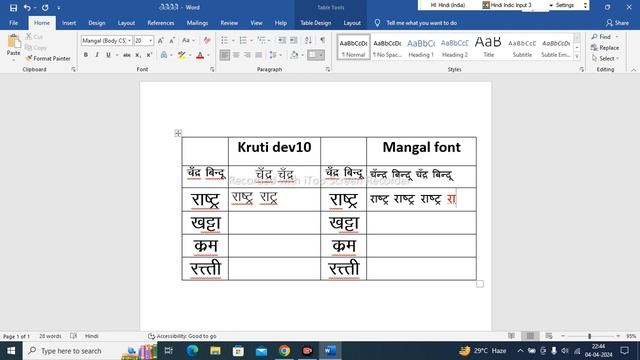Clear all formatting
This screenshot has width=640, height=360.
207,40
